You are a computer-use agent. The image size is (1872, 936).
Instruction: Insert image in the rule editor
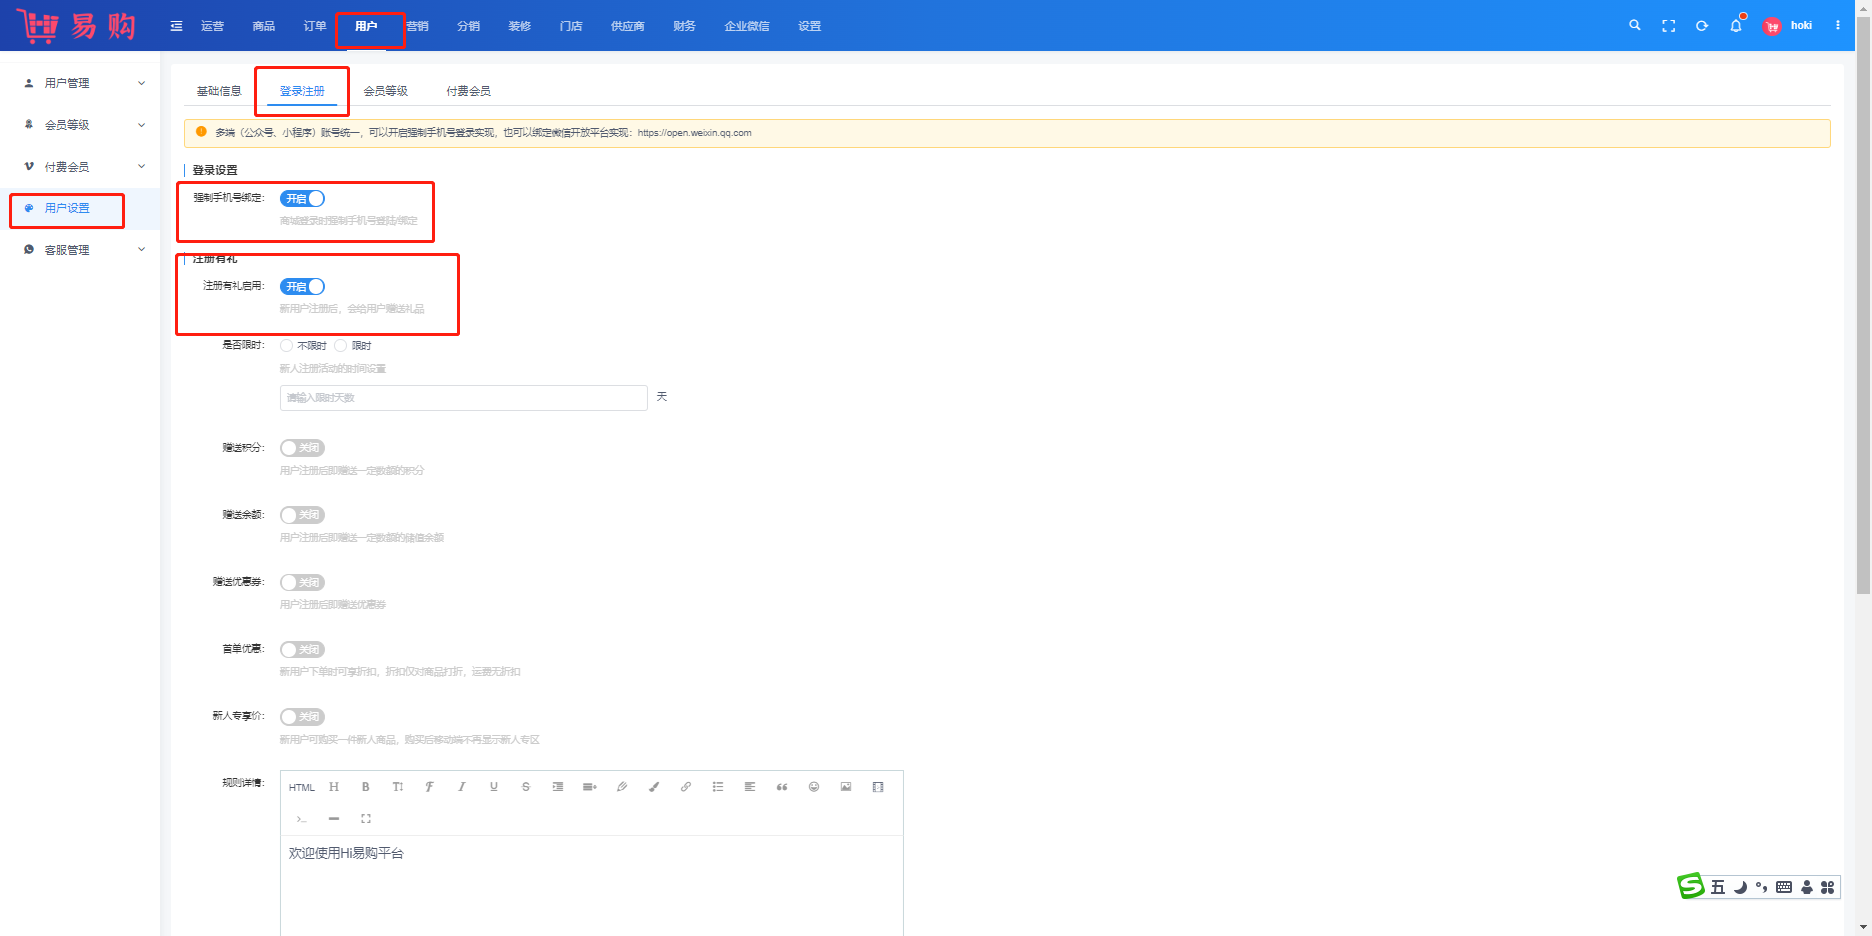pyautogui.click(x=846, y=787)
